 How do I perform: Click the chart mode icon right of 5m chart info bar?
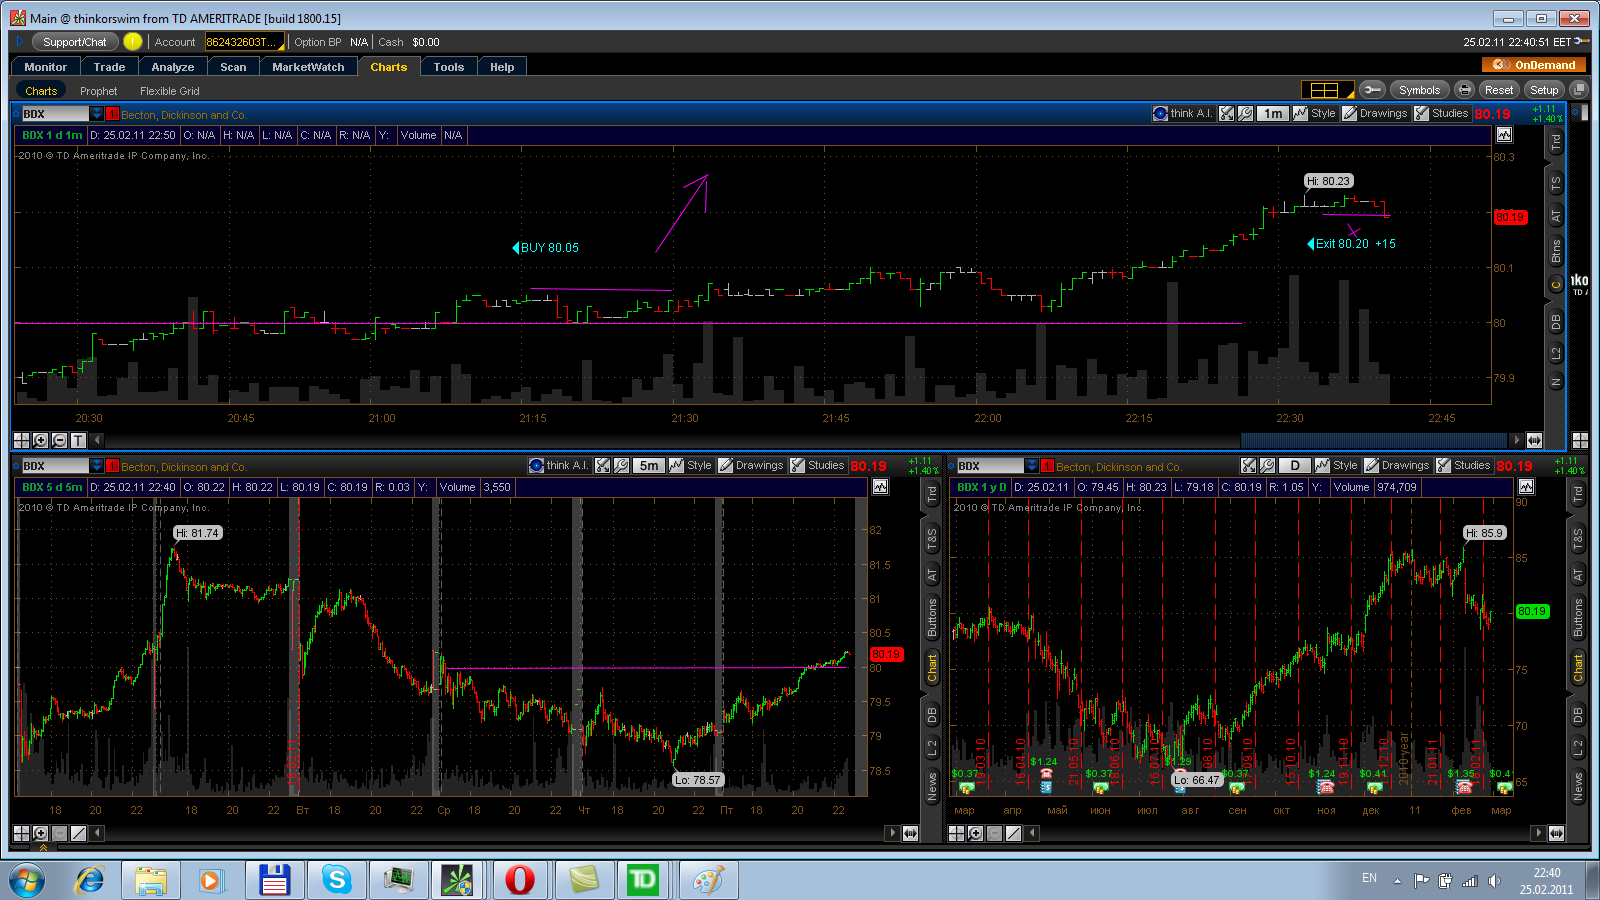(x=880, y=487)
